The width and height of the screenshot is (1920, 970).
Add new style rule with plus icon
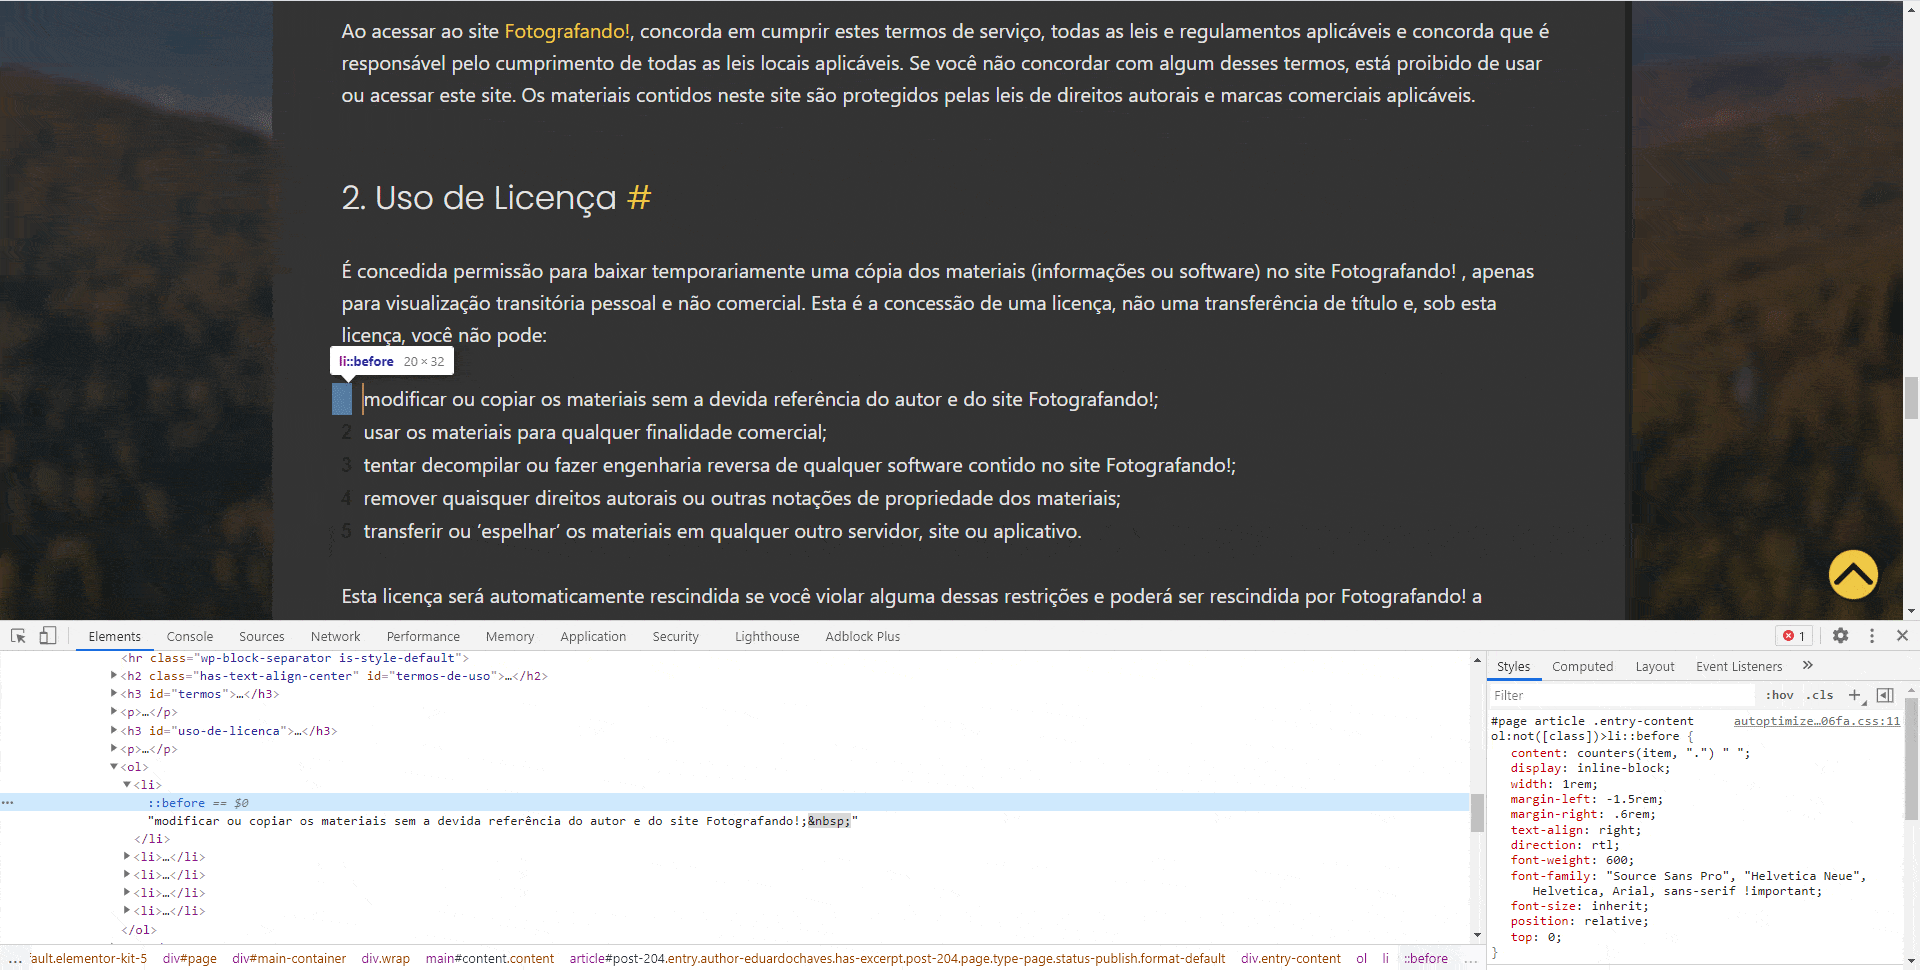(1855, 695)
